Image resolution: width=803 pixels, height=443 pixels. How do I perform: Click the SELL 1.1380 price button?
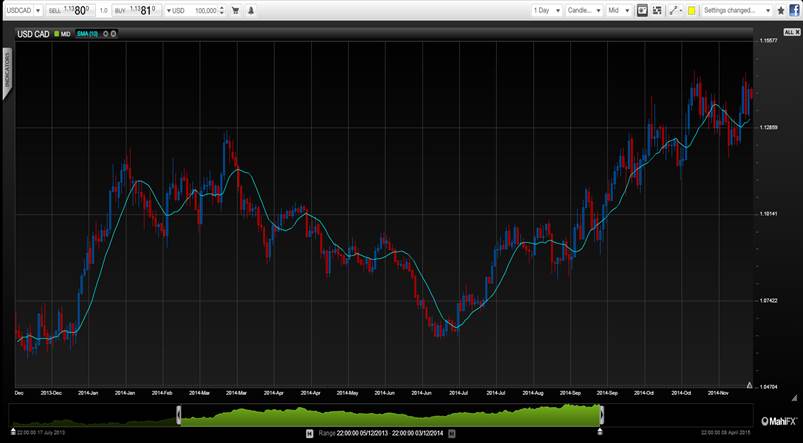pos(71,10)
